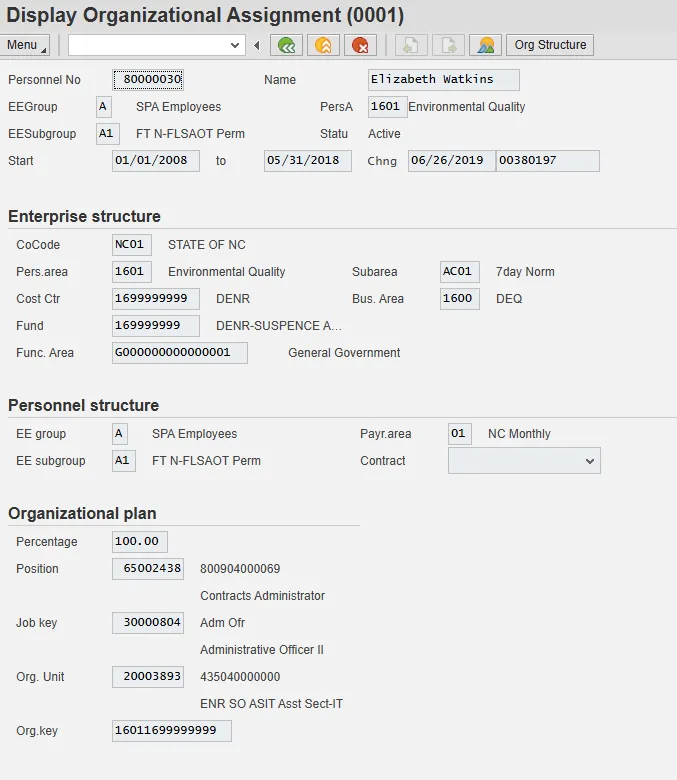Click the Org.key field
This screenshot has width=677, height=780.
pyautogui.click(x=171, y=731)
